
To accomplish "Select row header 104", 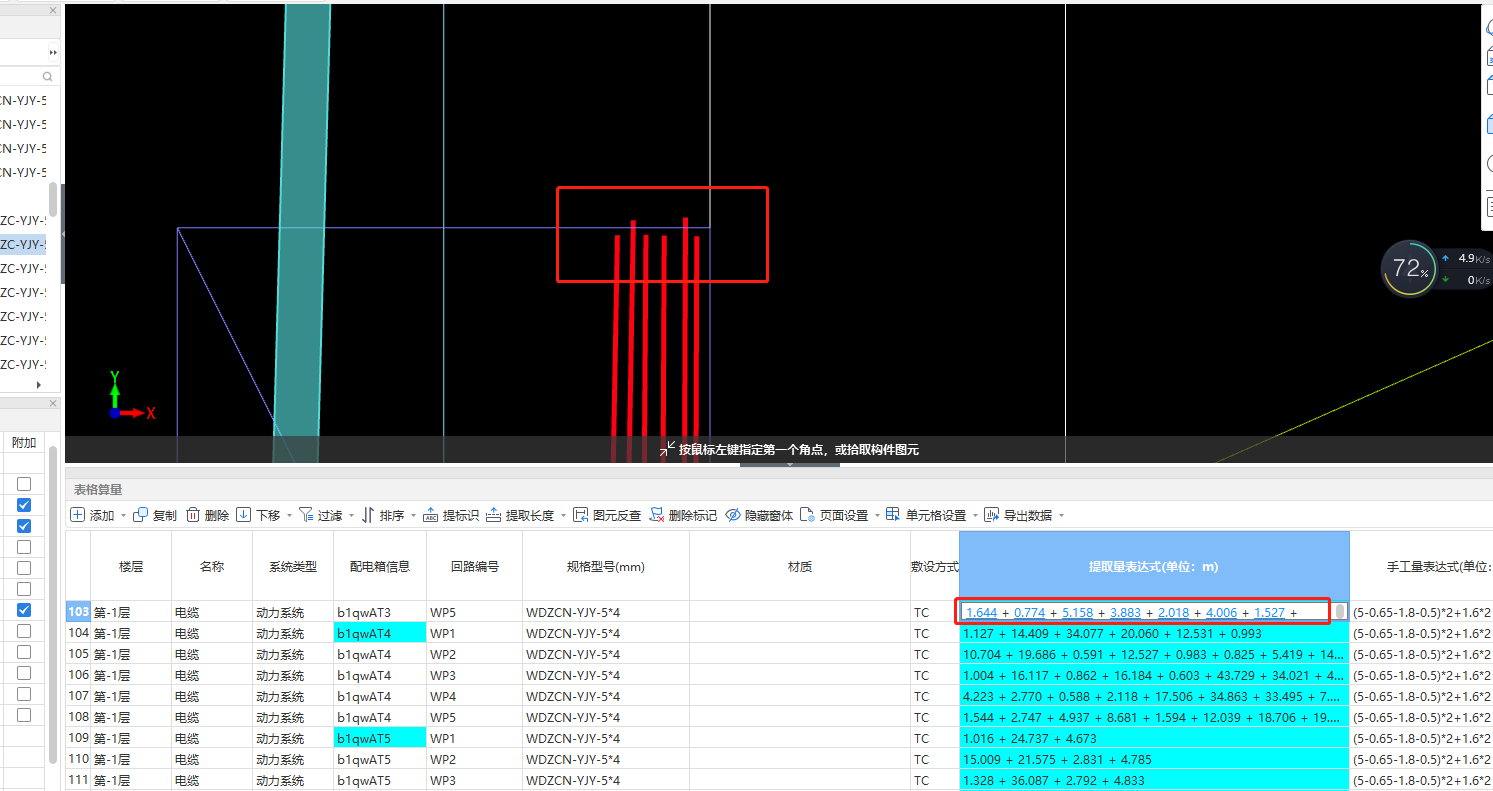I will point(78,633).
